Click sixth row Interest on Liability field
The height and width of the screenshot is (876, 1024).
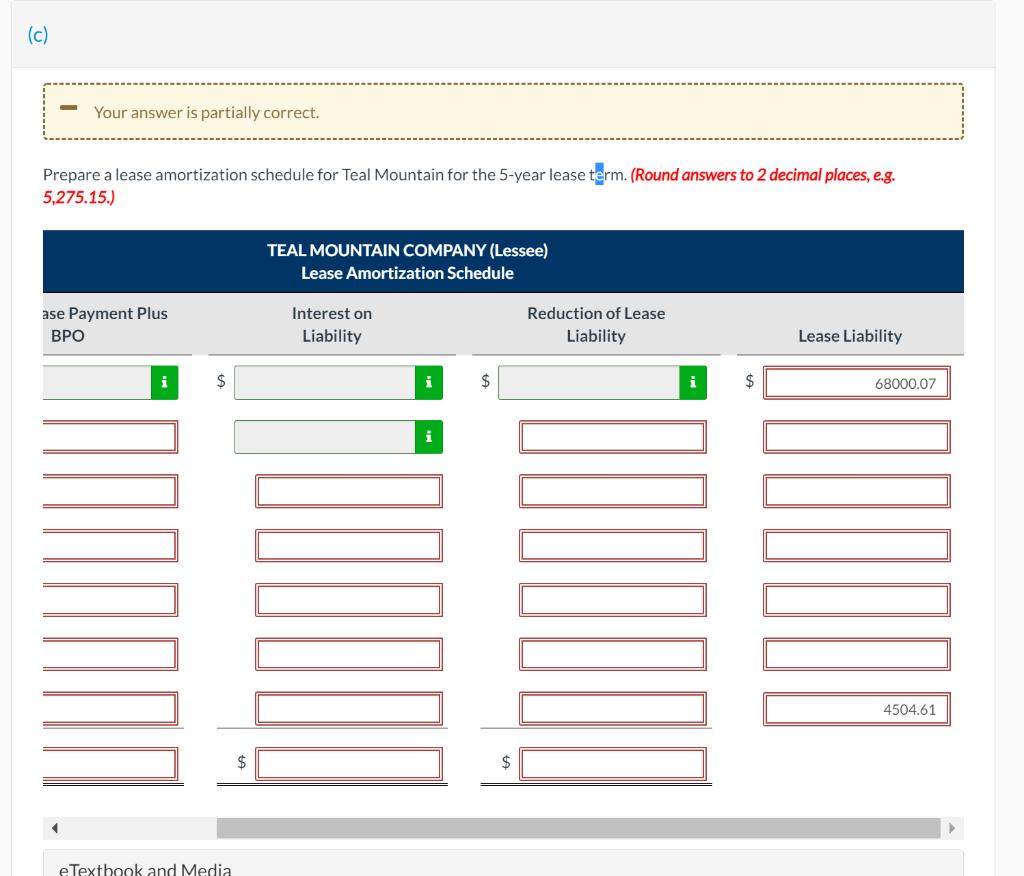click(349, 655)
